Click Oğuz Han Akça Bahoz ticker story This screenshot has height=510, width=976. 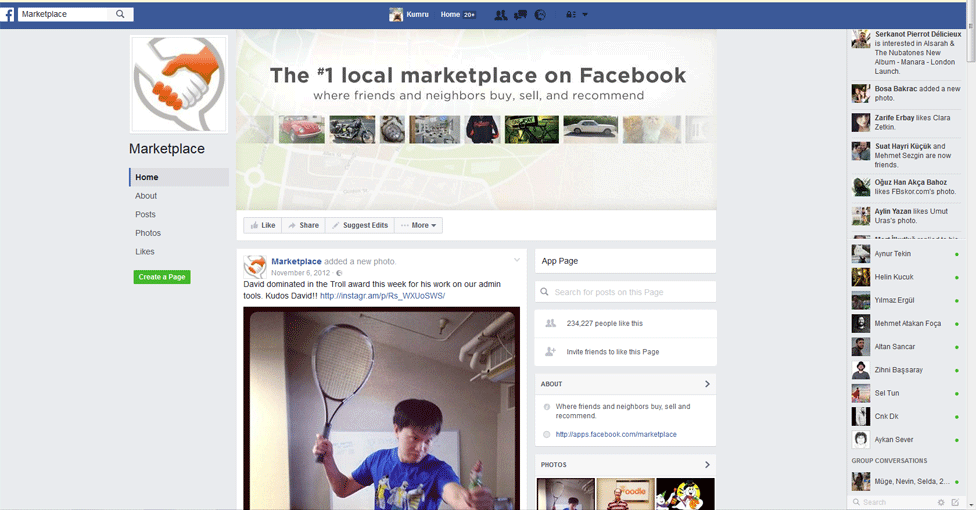[906, 187]
